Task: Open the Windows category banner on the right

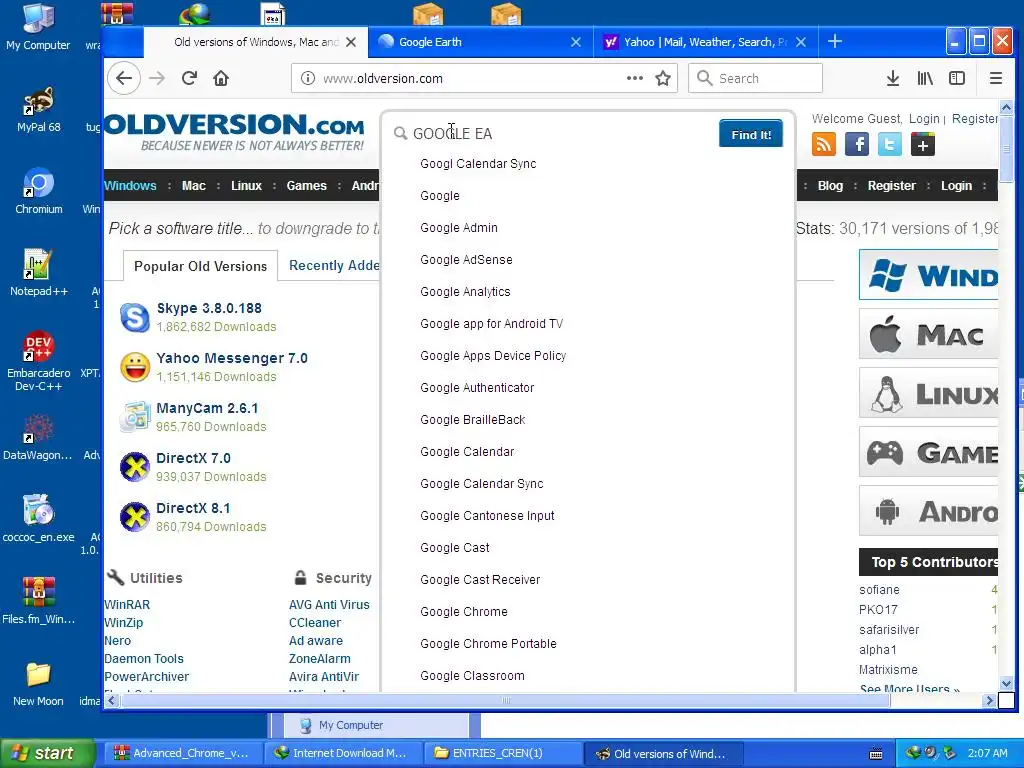Action: (929, 275)
